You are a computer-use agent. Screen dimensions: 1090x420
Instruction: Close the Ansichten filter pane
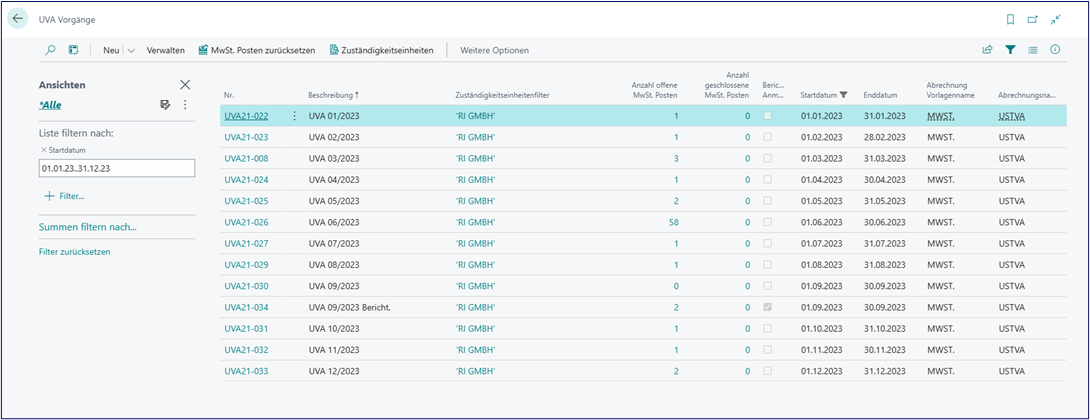point(185,86)
